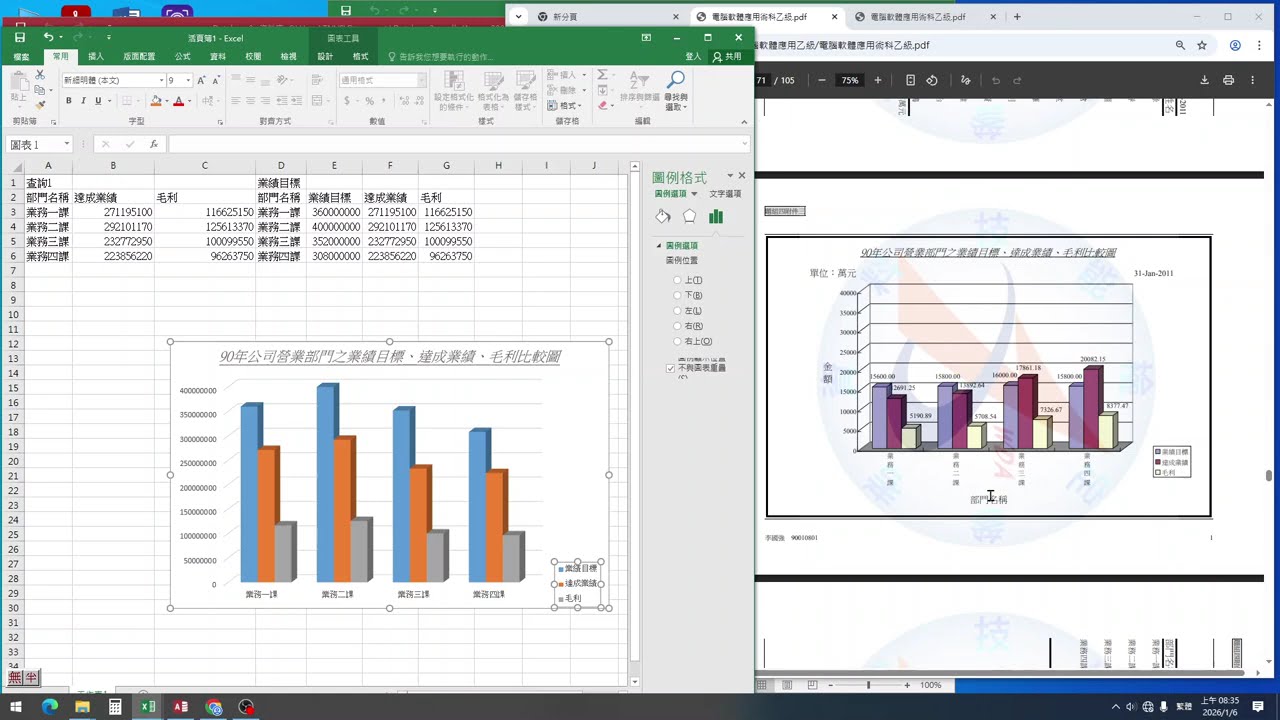Open a new Chrome tab with plus button
1280x720 pixels.
coord(1017,17)
